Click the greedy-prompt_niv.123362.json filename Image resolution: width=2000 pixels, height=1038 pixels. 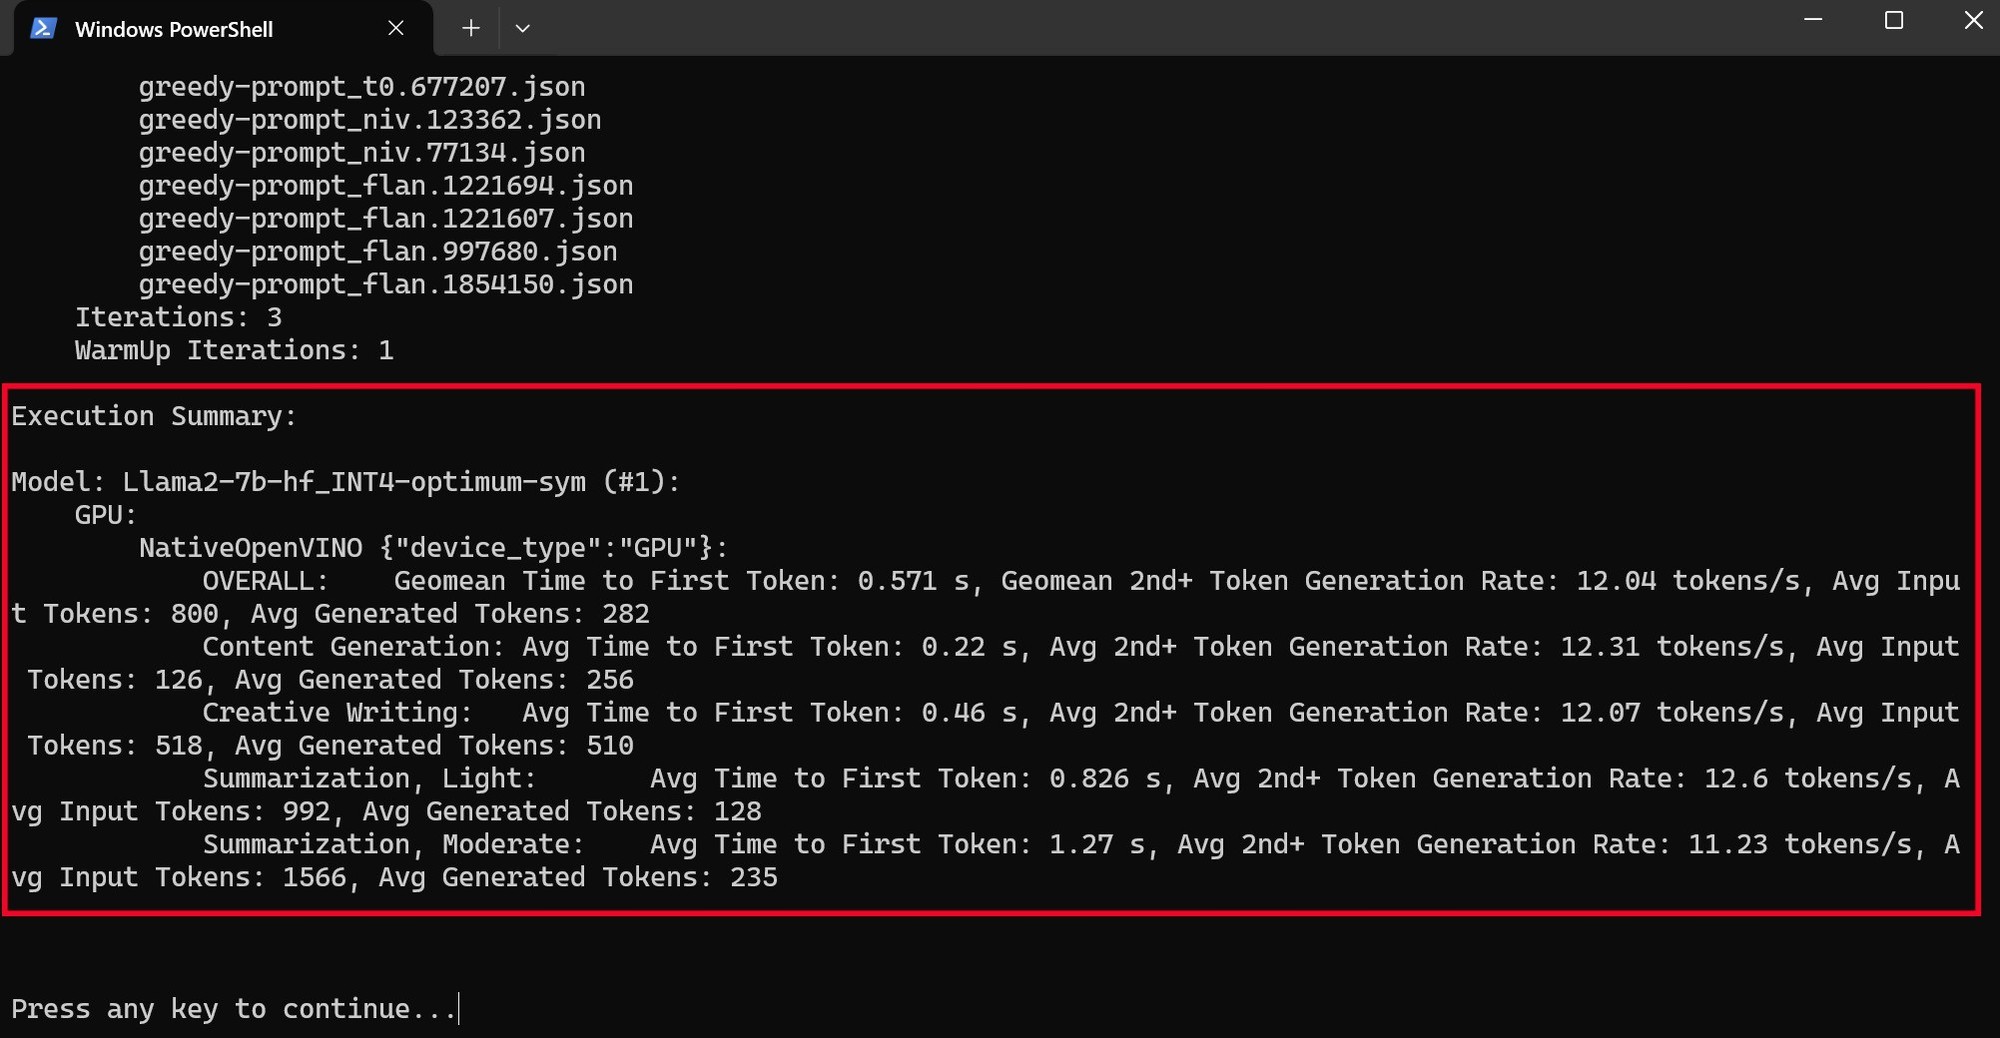point(369,120)
